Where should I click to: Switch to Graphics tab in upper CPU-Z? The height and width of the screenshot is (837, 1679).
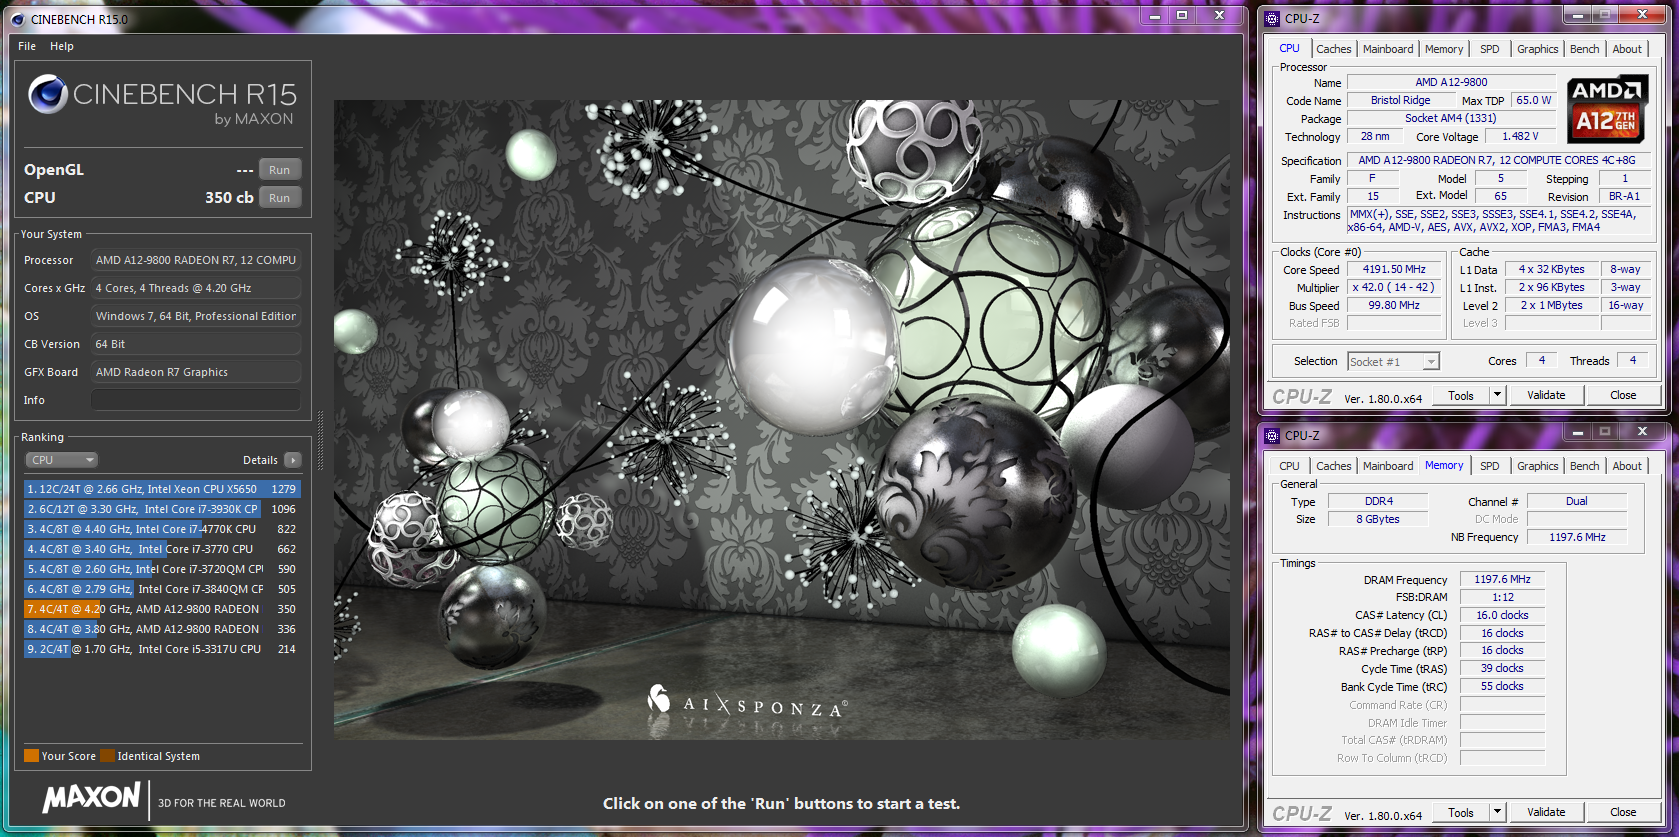point(1537,49)
